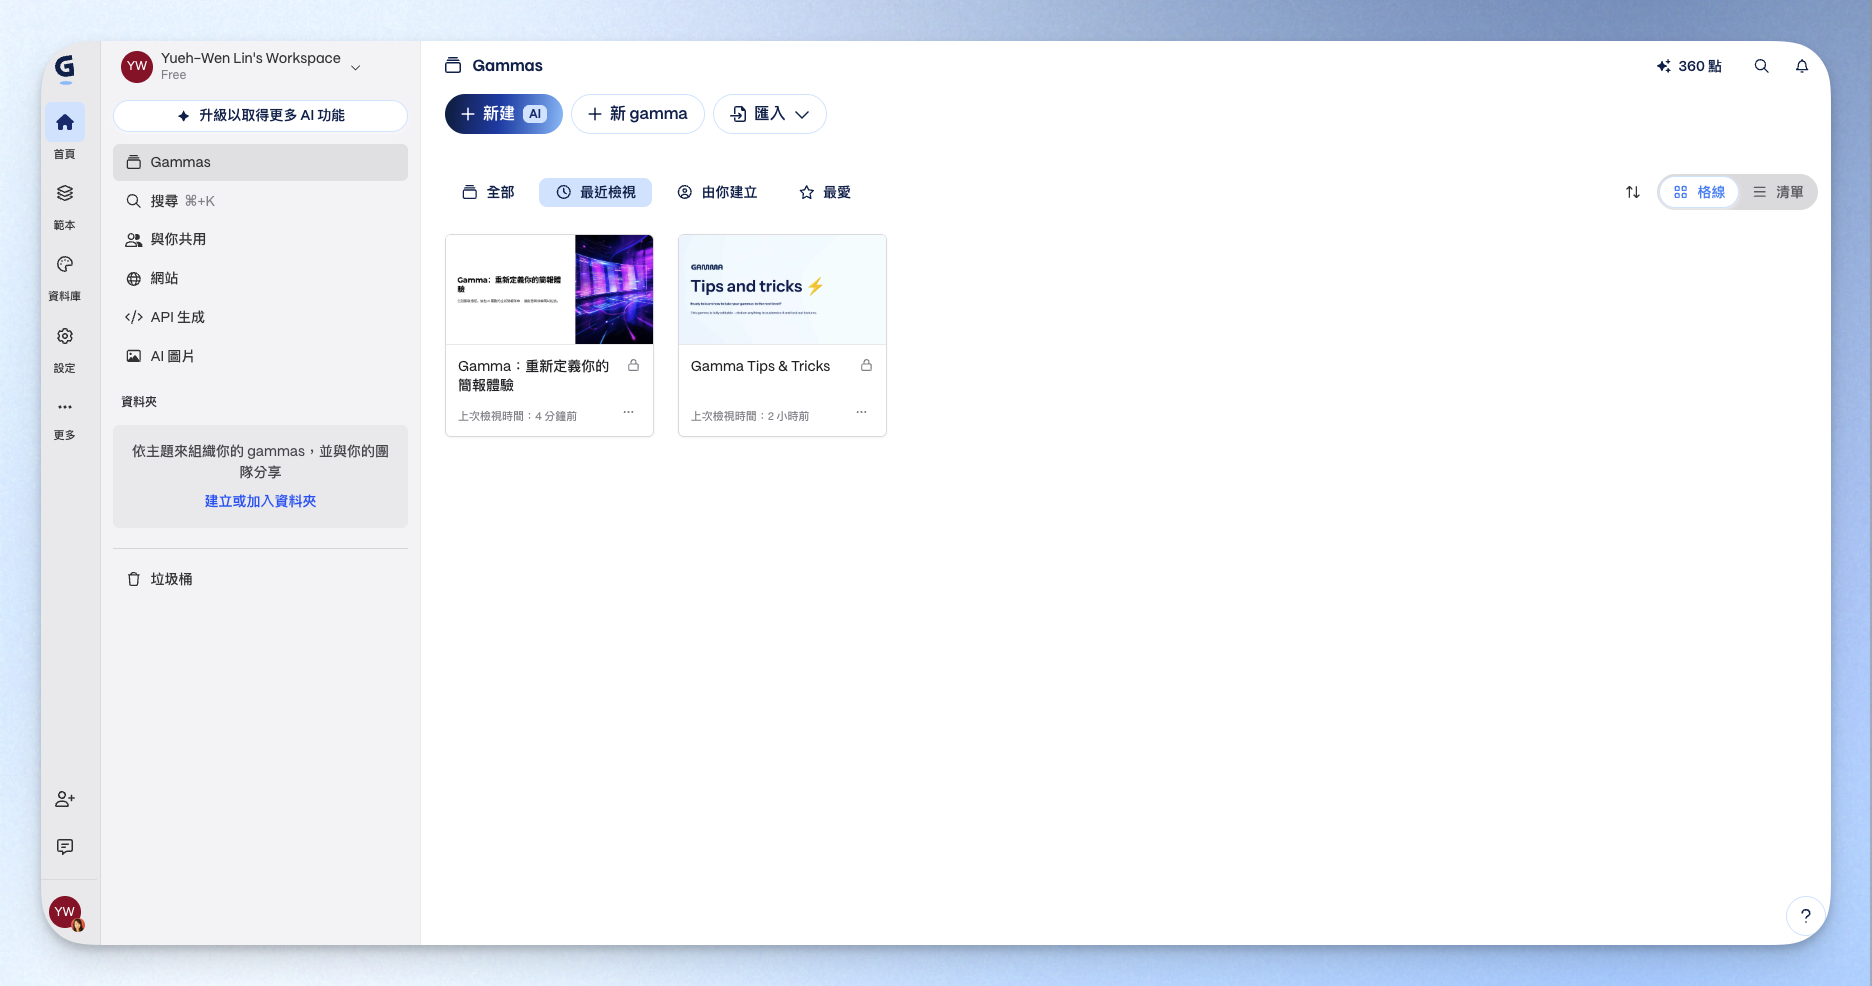The width and height of the screenshot is (1872, 986).
Task: Select the 由你建立 filter tab
Action: tap(717, 192)
